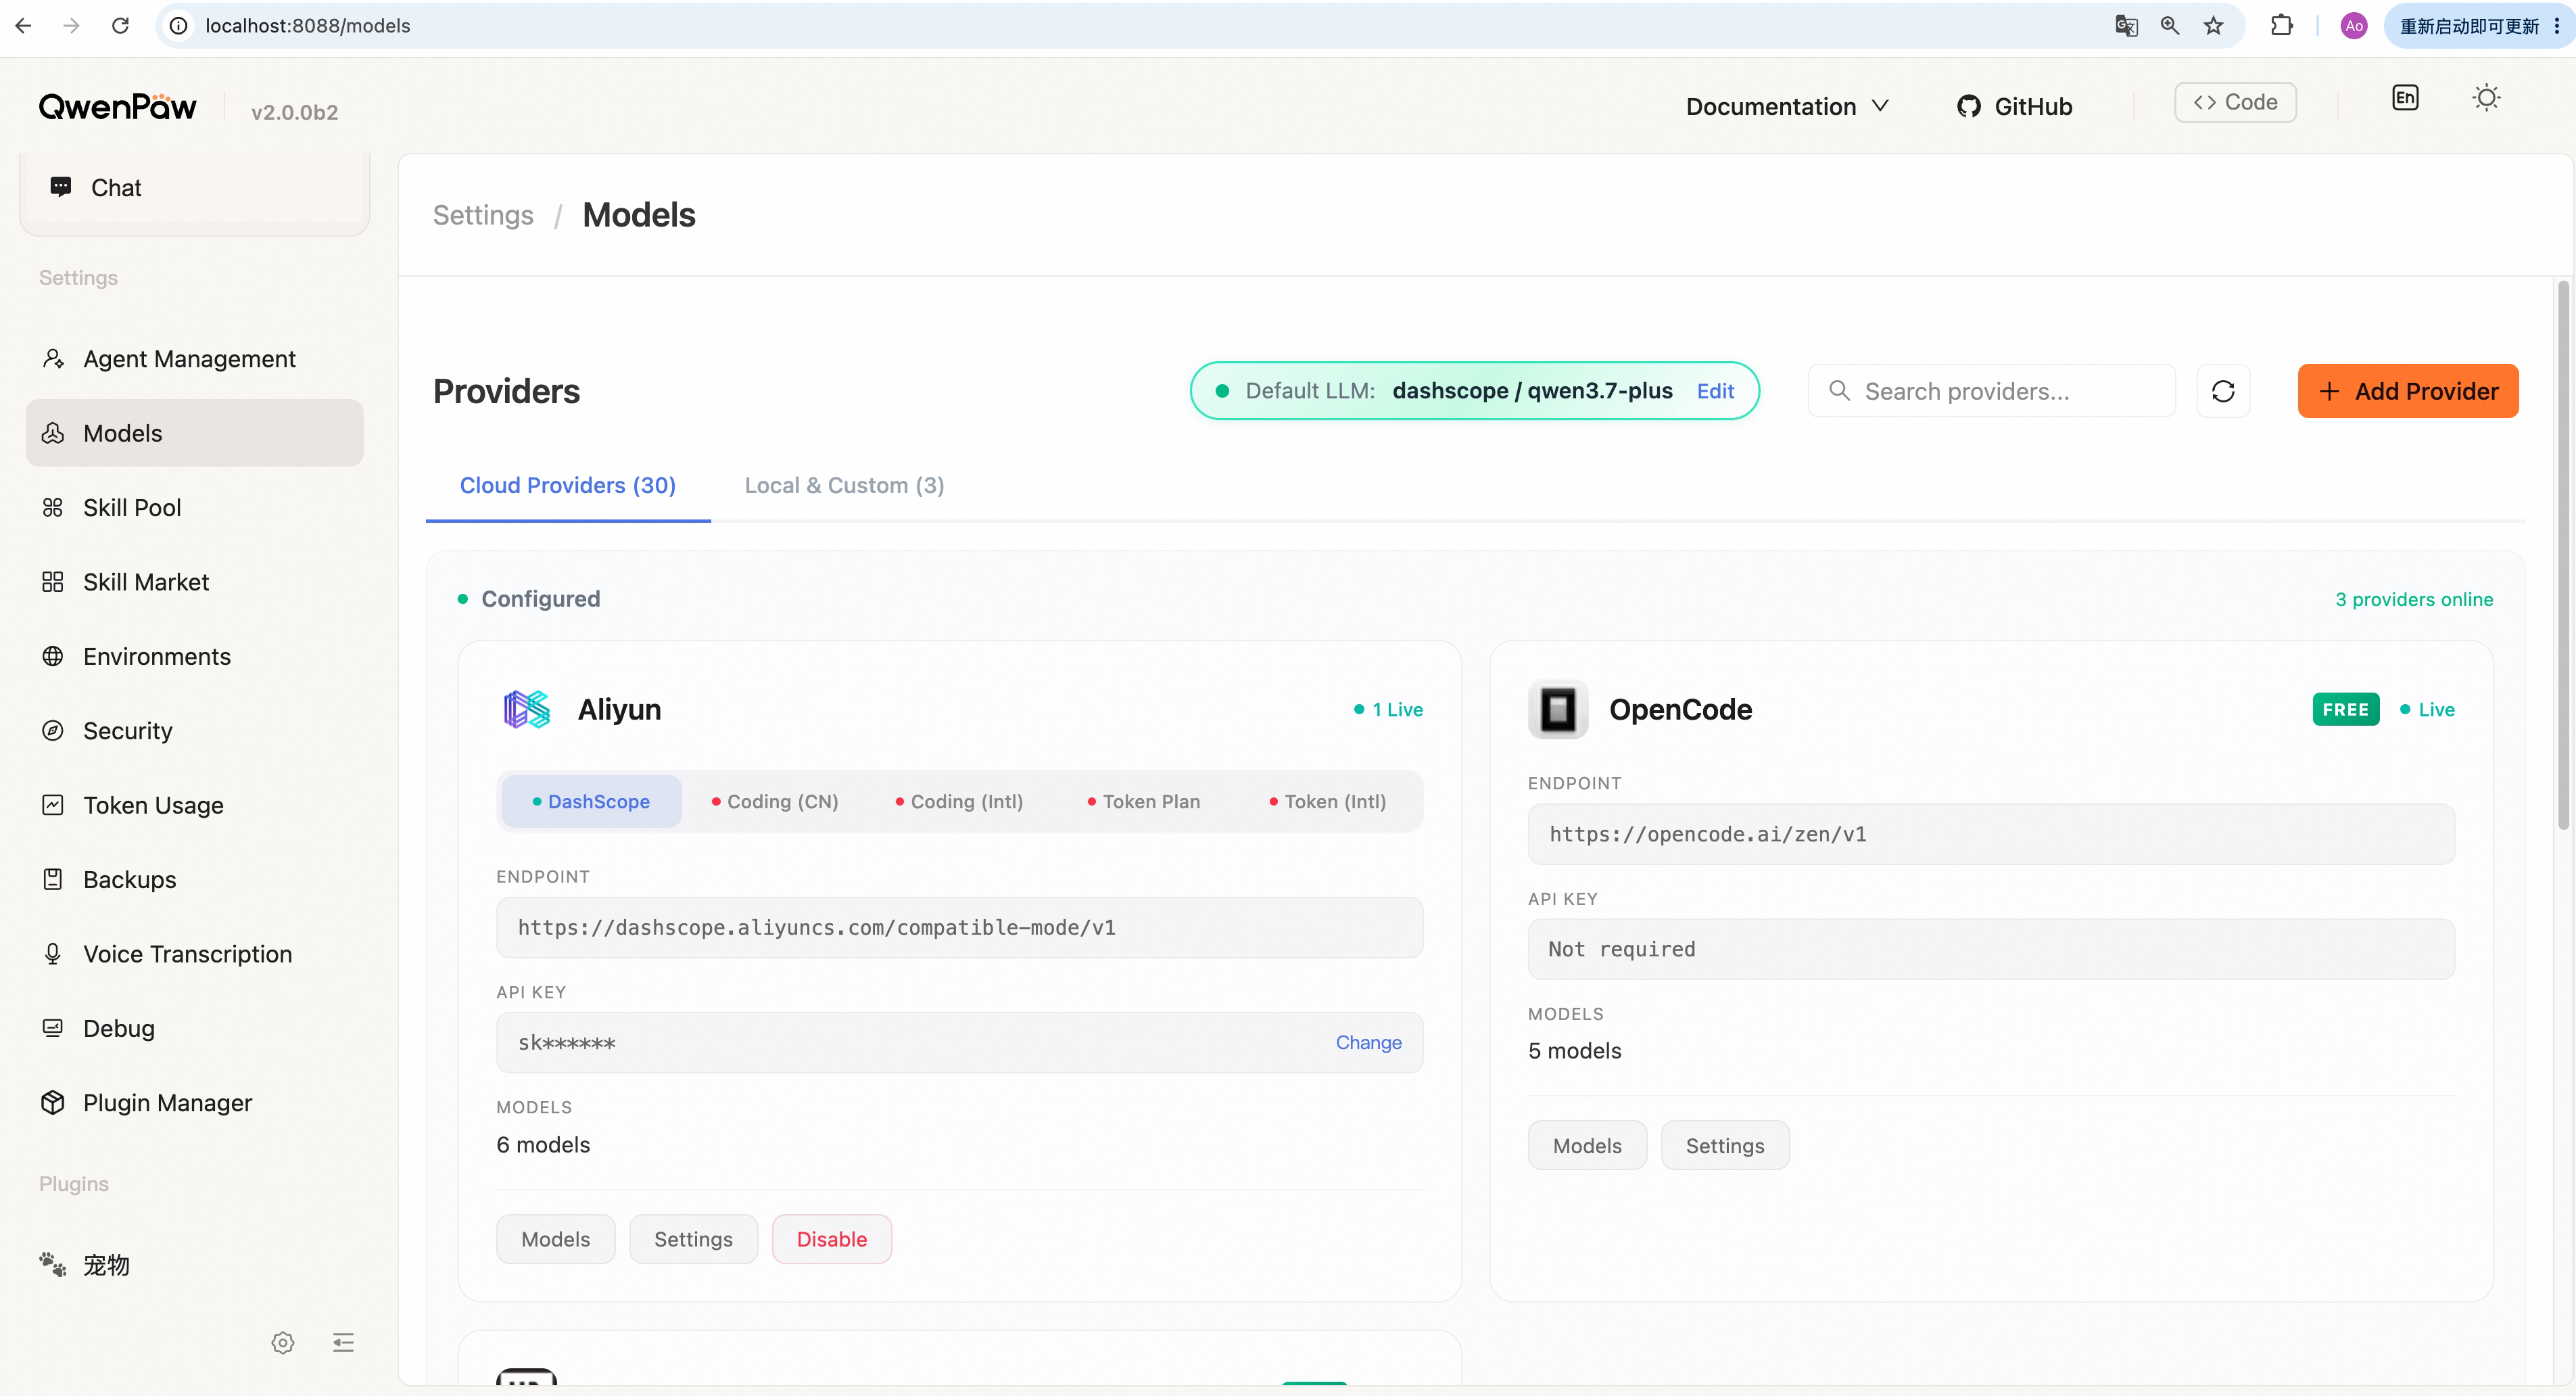
Task: Click the '3 providers online' status text
Action: coord(2414,599)
